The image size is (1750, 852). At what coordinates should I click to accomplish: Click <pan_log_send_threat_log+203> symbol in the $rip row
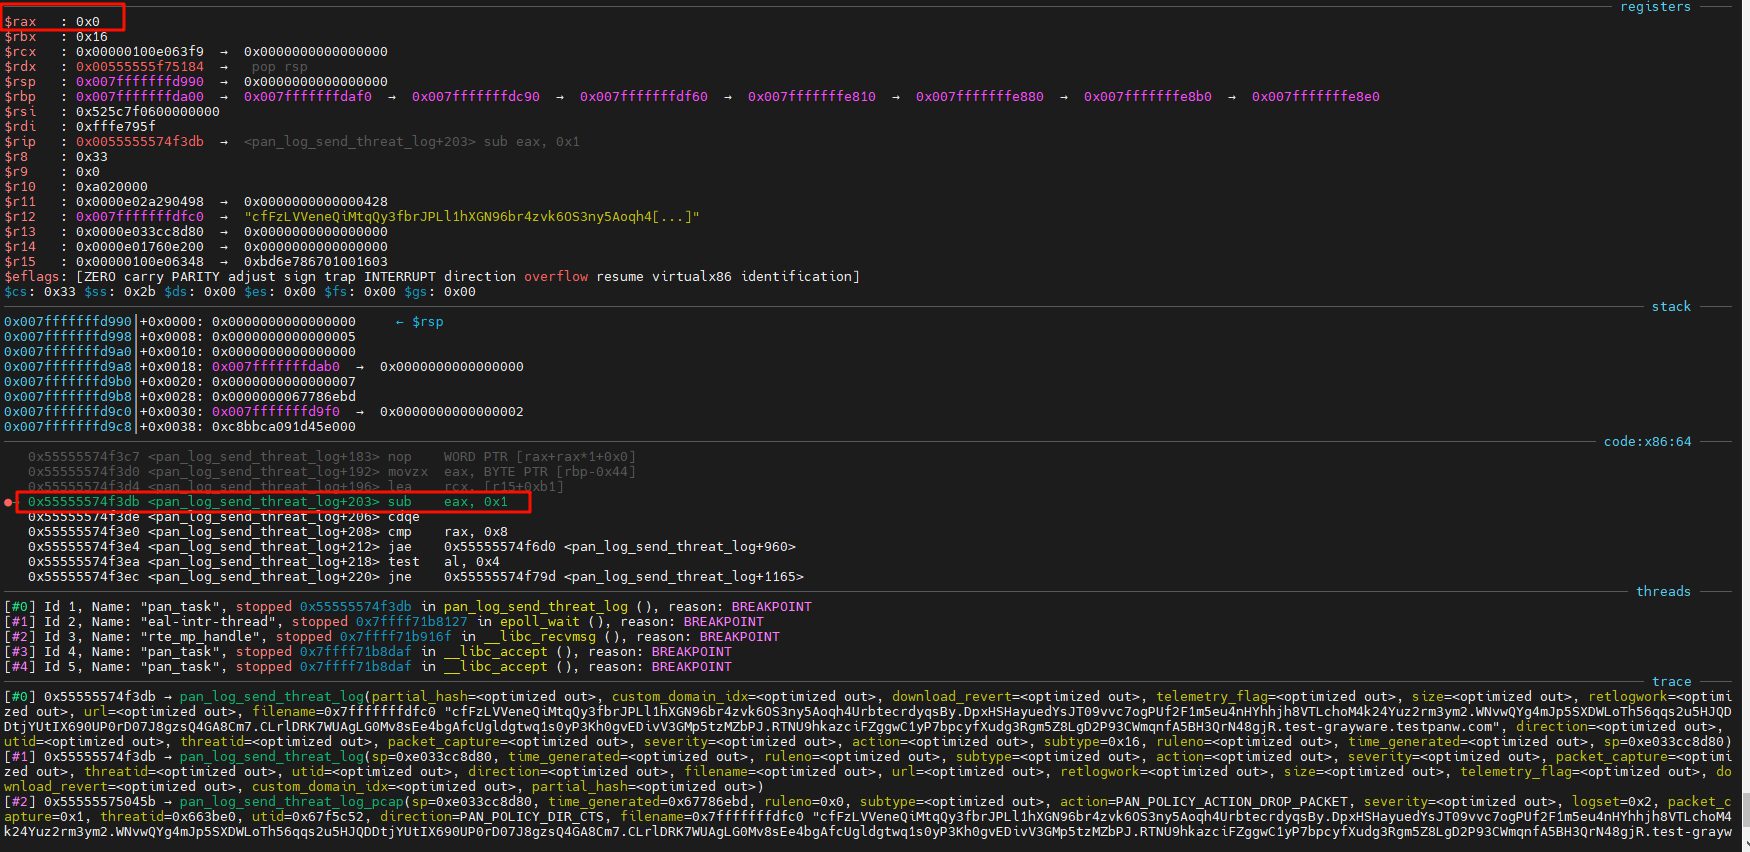[x=360, y=141]
